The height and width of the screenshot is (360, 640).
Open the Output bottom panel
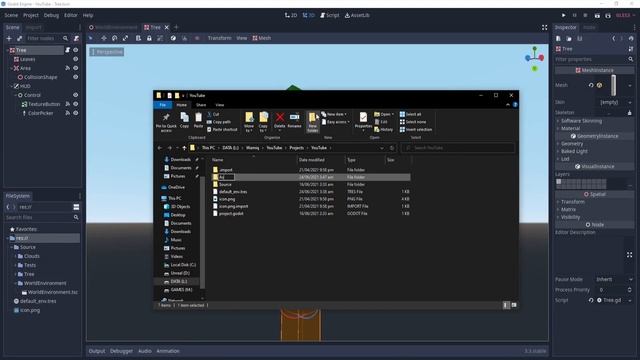click(x=97, y=351)
